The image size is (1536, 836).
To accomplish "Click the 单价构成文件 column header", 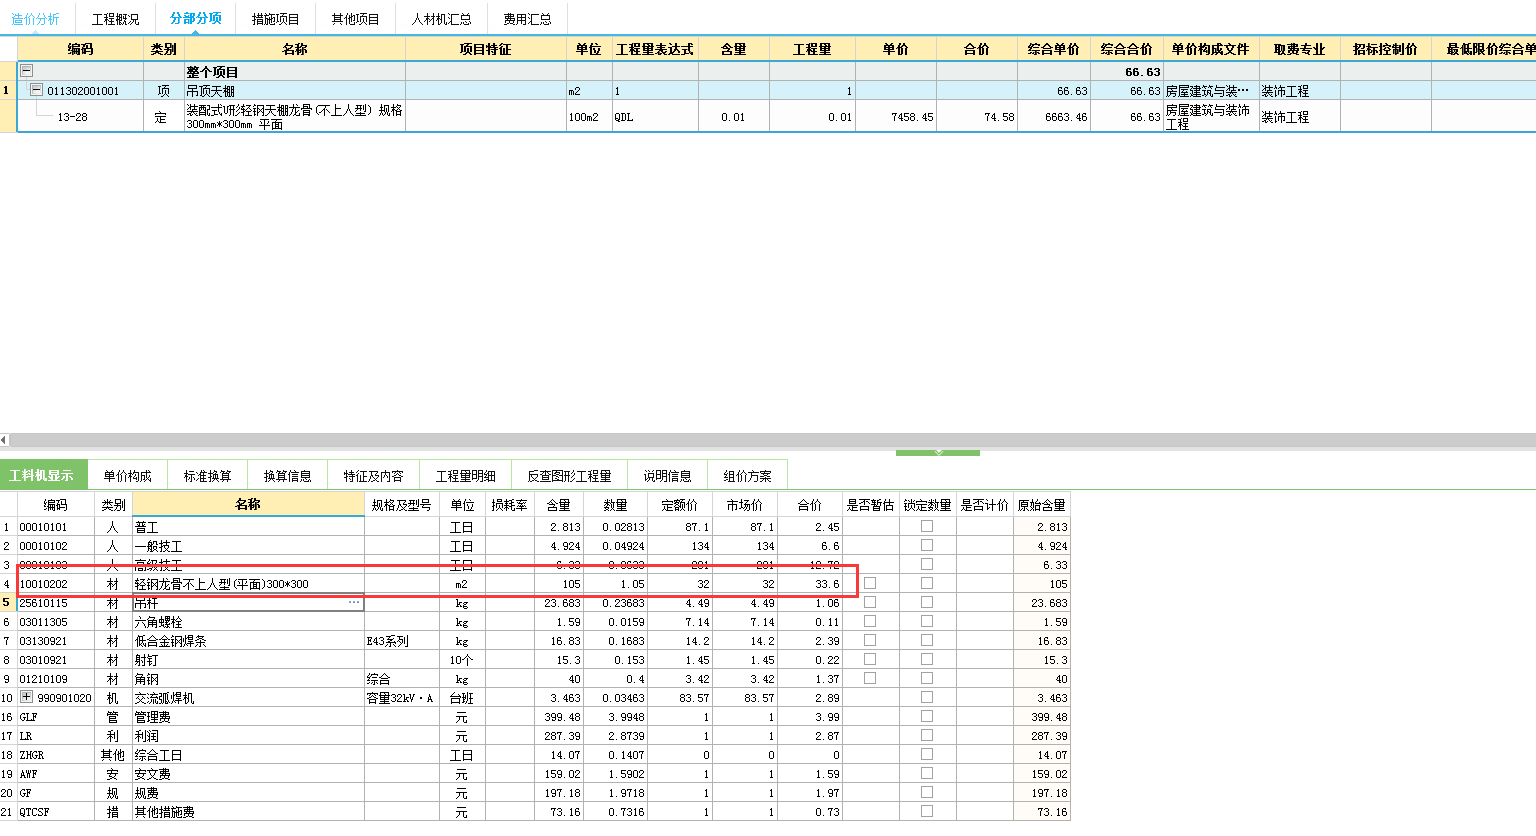I will (1211, 49).
